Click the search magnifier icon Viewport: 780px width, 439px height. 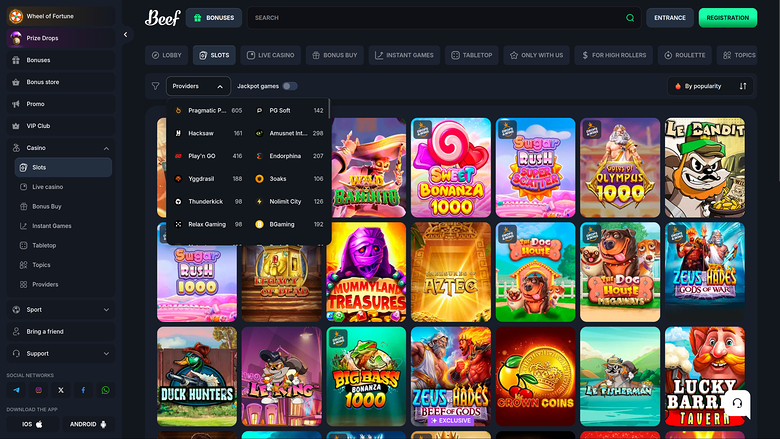(630, 18)
